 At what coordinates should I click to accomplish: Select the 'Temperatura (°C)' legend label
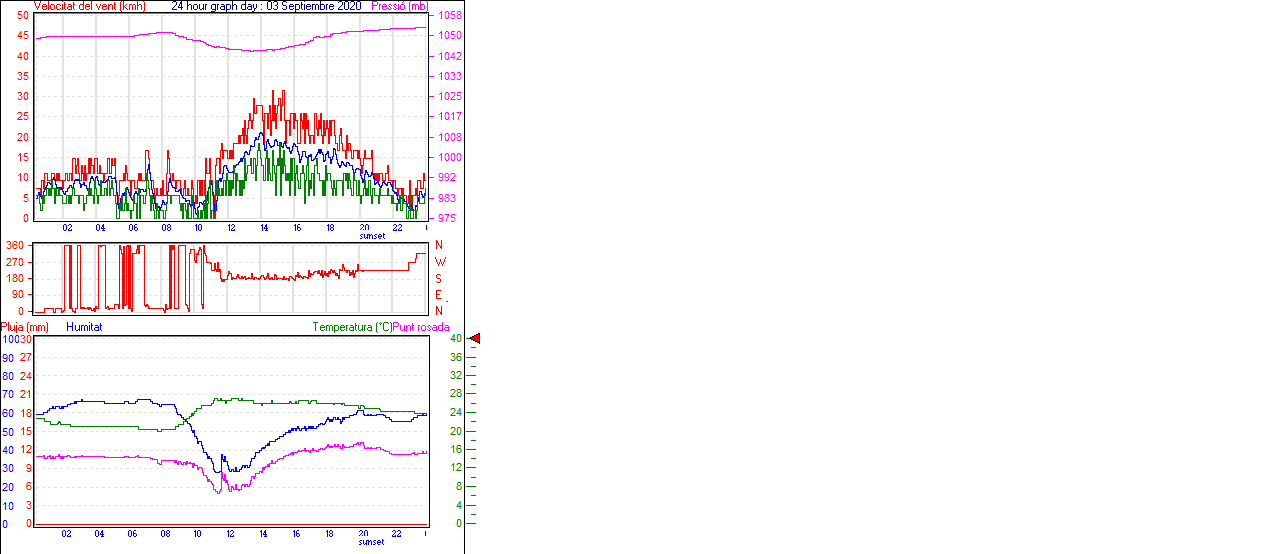352,327
